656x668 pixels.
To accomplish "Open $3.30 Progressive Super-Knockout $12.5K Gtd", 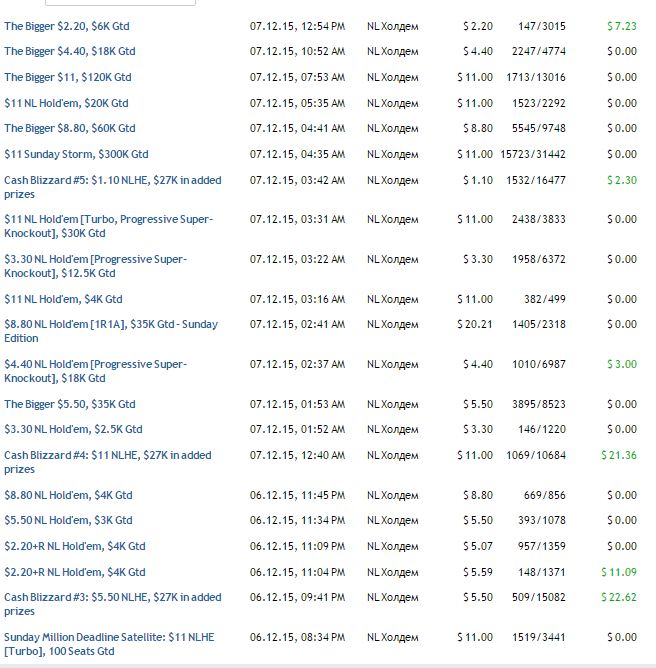I will tap(95, 259).
